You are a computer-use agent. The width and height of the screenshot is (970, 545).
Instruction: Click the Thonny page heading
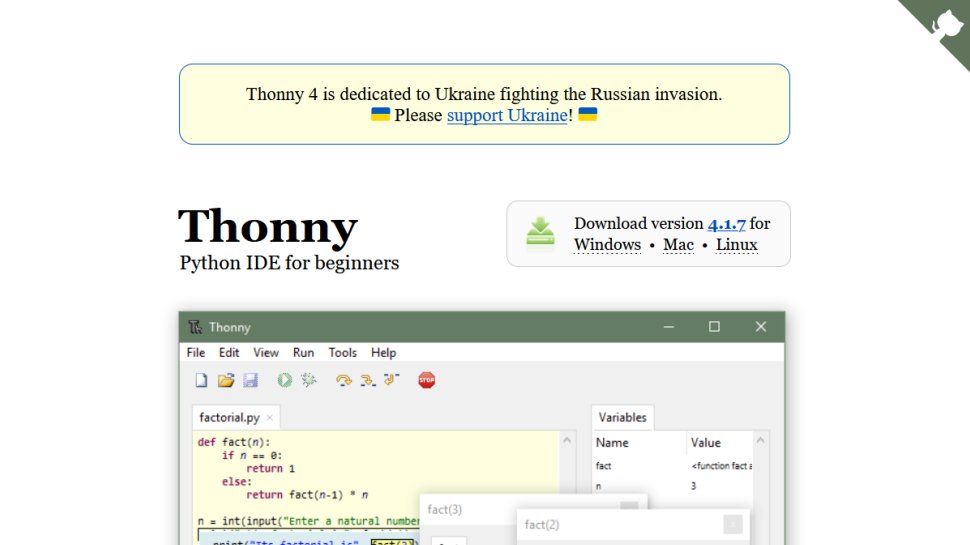268,227
